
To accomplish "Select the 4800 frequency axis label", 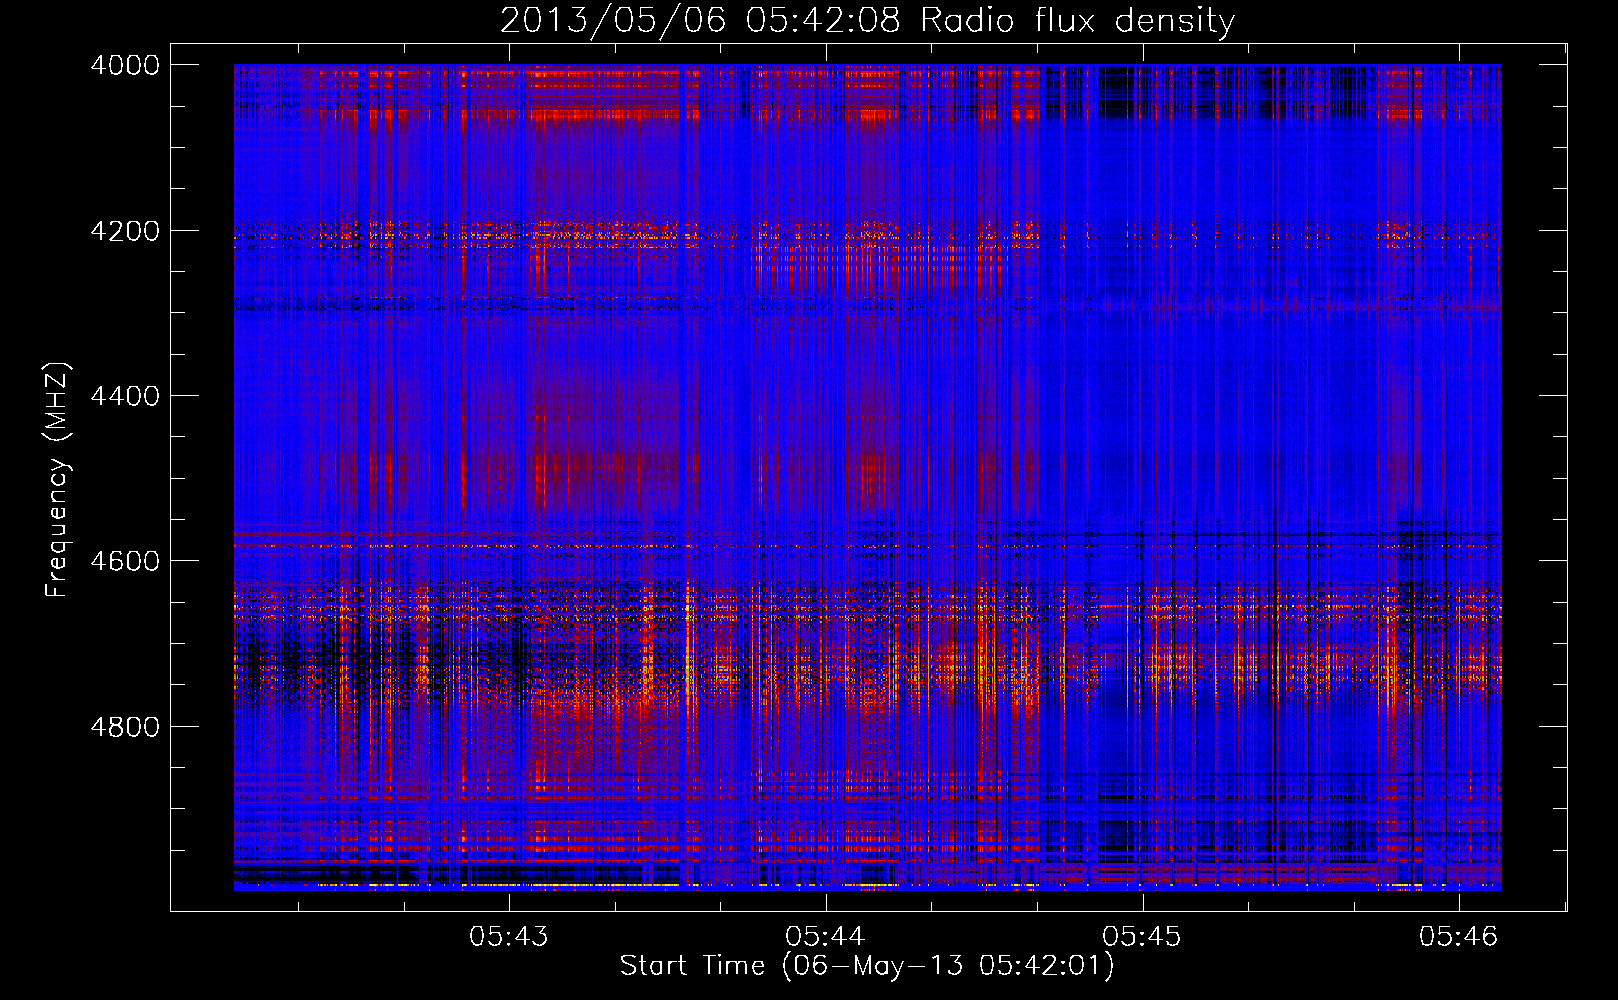I will point(125,726).
